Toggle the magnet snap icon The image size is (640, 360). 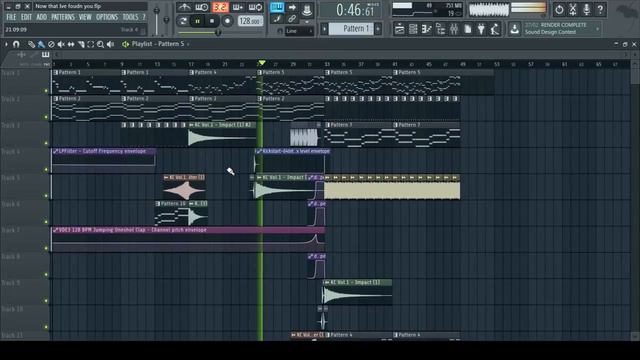16,44
